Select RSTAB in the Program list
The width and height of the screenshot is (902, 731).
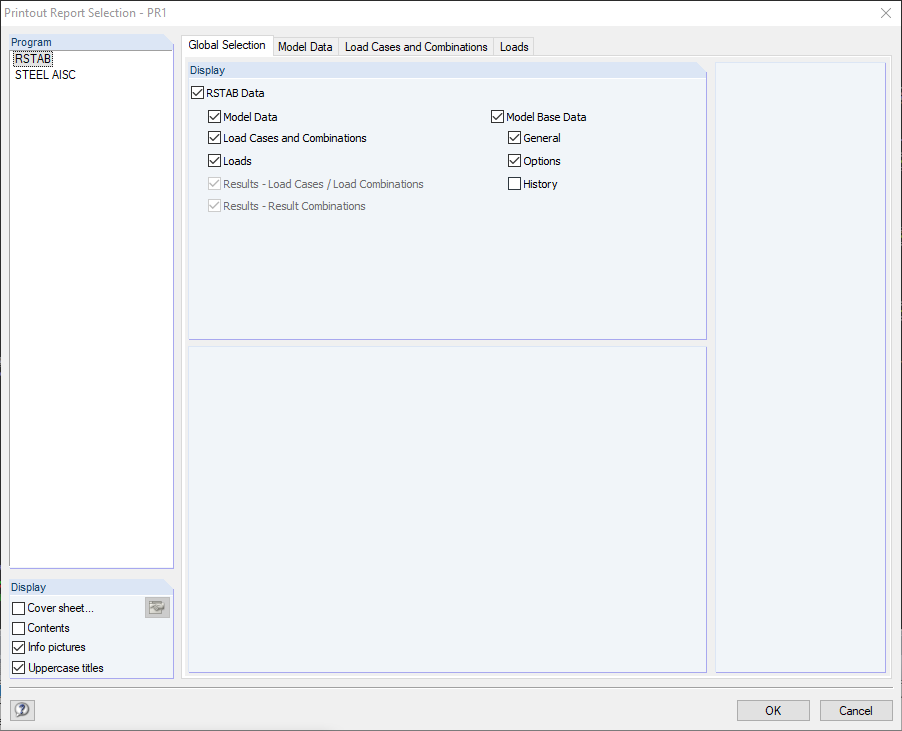coord(31,58)
